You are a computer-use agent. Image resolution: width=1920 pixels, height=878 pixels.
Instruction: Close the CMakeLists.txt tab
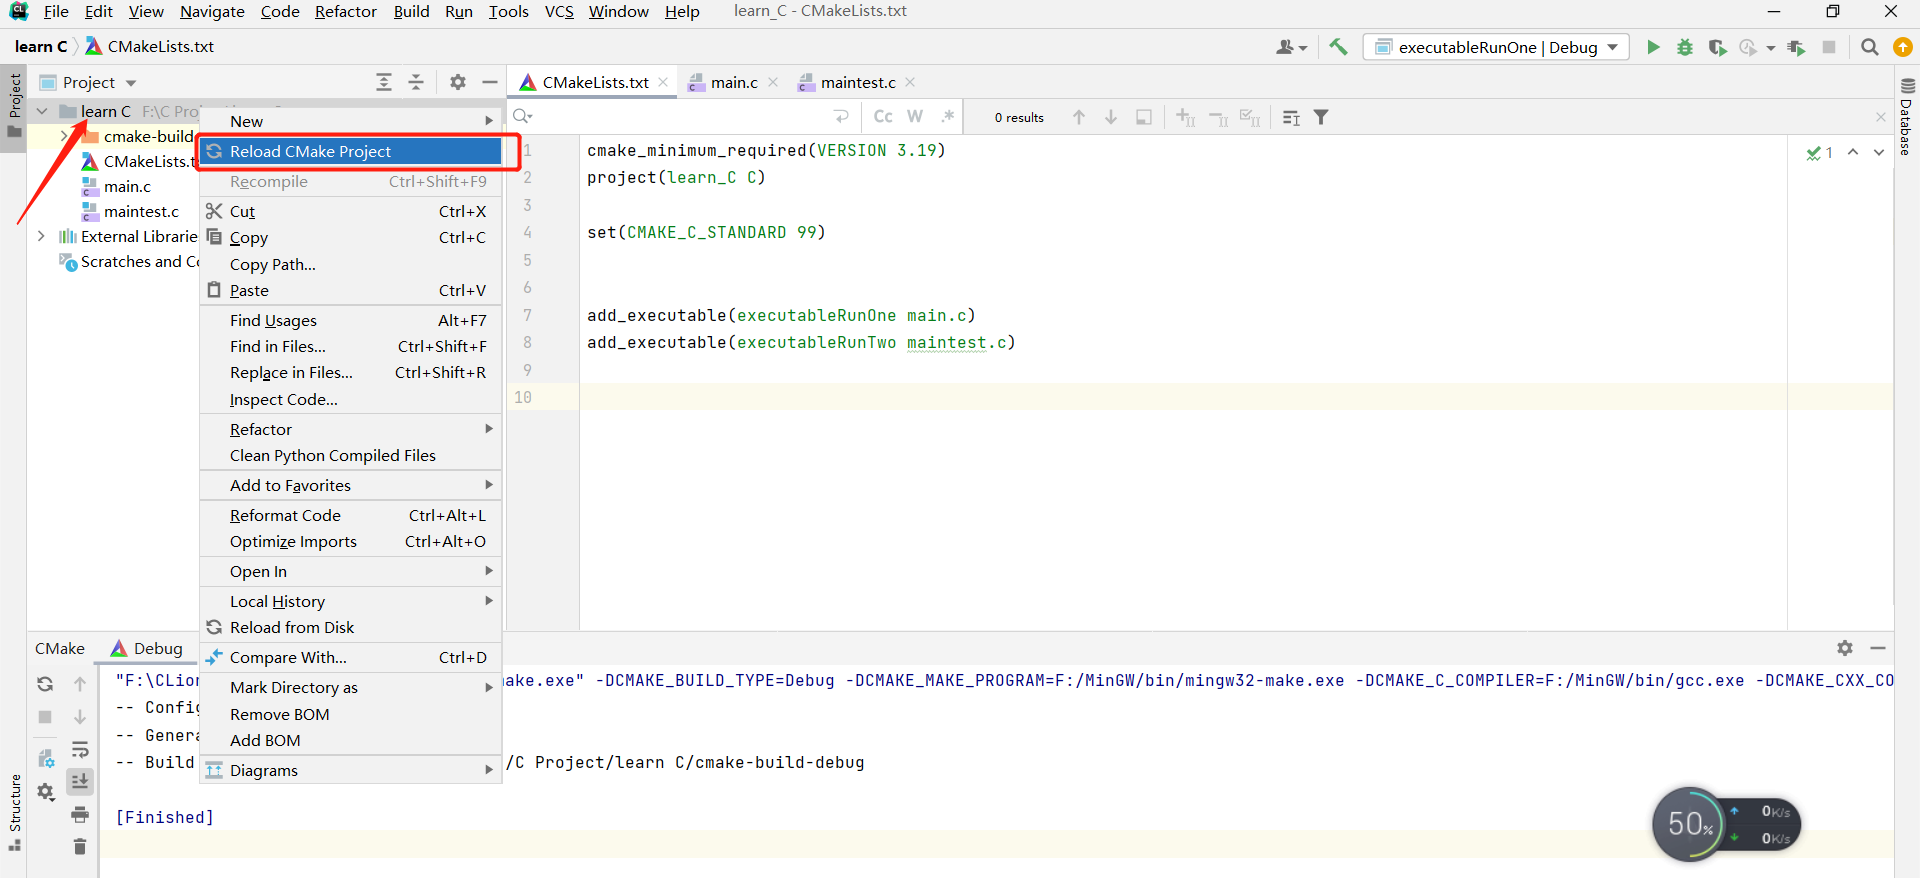663,82
